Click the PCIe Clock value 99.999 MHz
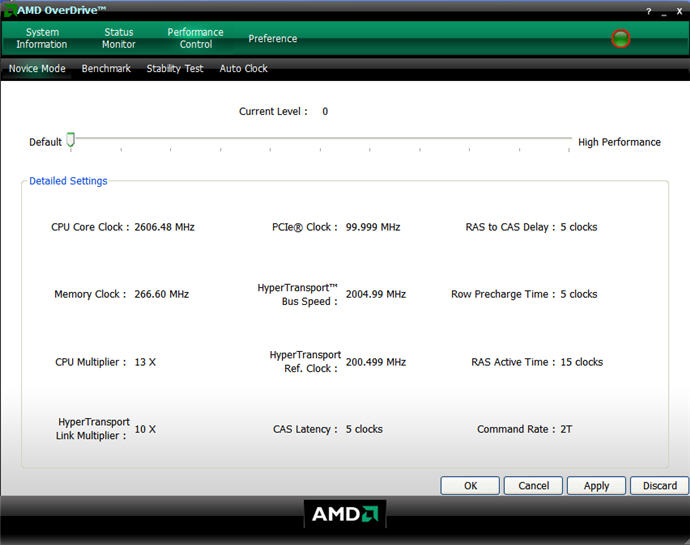 373,227
